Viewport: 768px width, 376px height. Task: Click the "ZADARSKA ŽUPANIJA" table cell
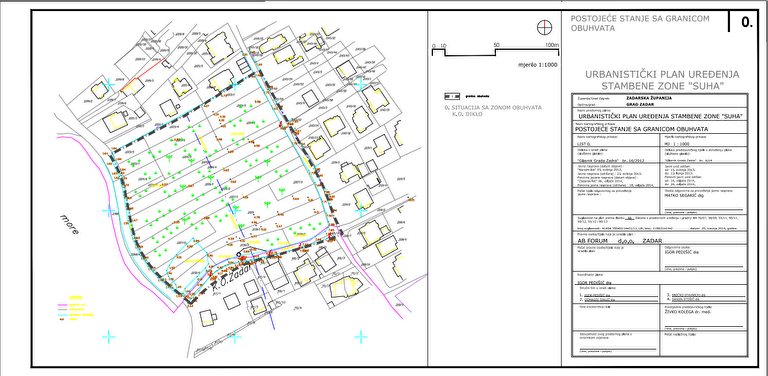[649, 98]
